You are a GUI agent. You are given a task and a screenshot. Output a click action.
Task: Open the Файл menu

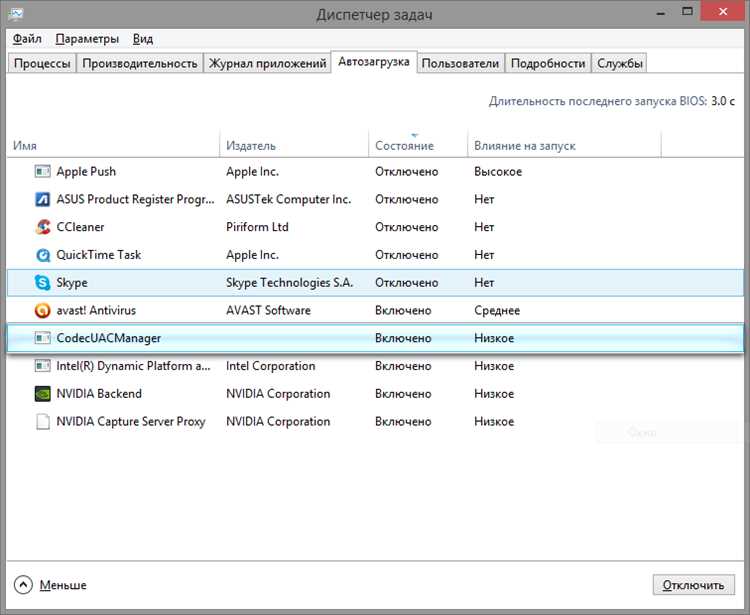coord(27,39)
